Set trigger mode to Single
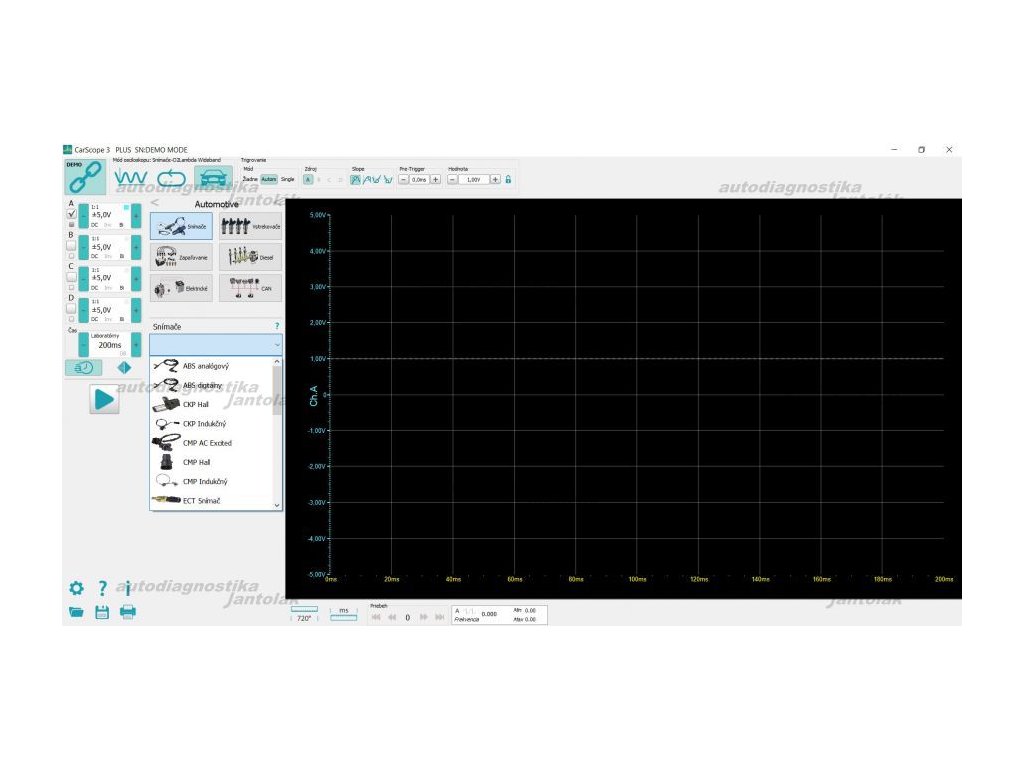Screen dimensions: 1024x768 coord(287,179)
